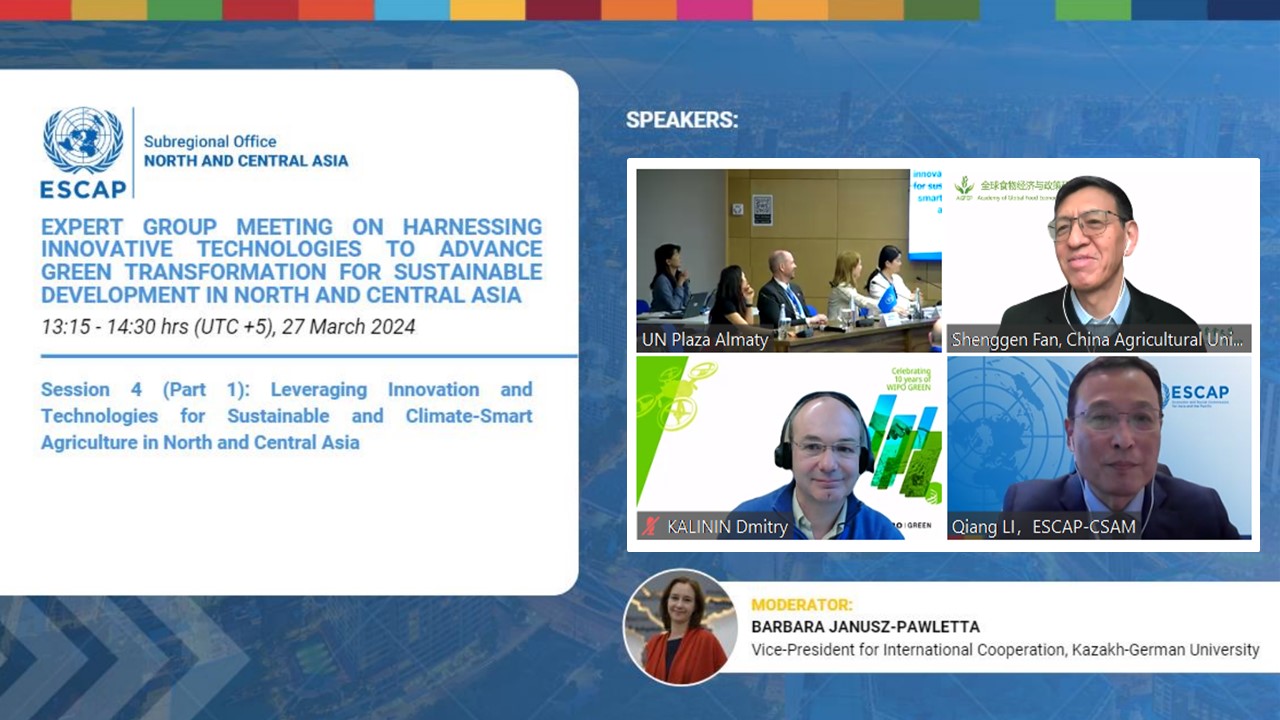The width and height of the screenshot is (1280, 720).
Task: Click the Session 4 (Part 1) description text
Action: pyautogui.click(x=287, y=416)
